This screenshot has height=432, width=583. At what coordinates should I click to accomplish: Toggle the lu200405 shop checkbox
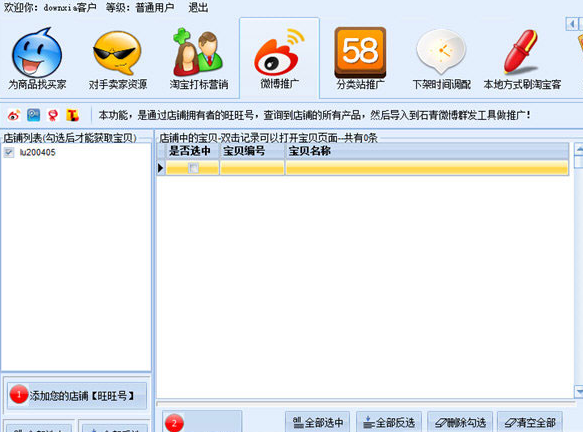pyautogui.click(x=9, y=152)
